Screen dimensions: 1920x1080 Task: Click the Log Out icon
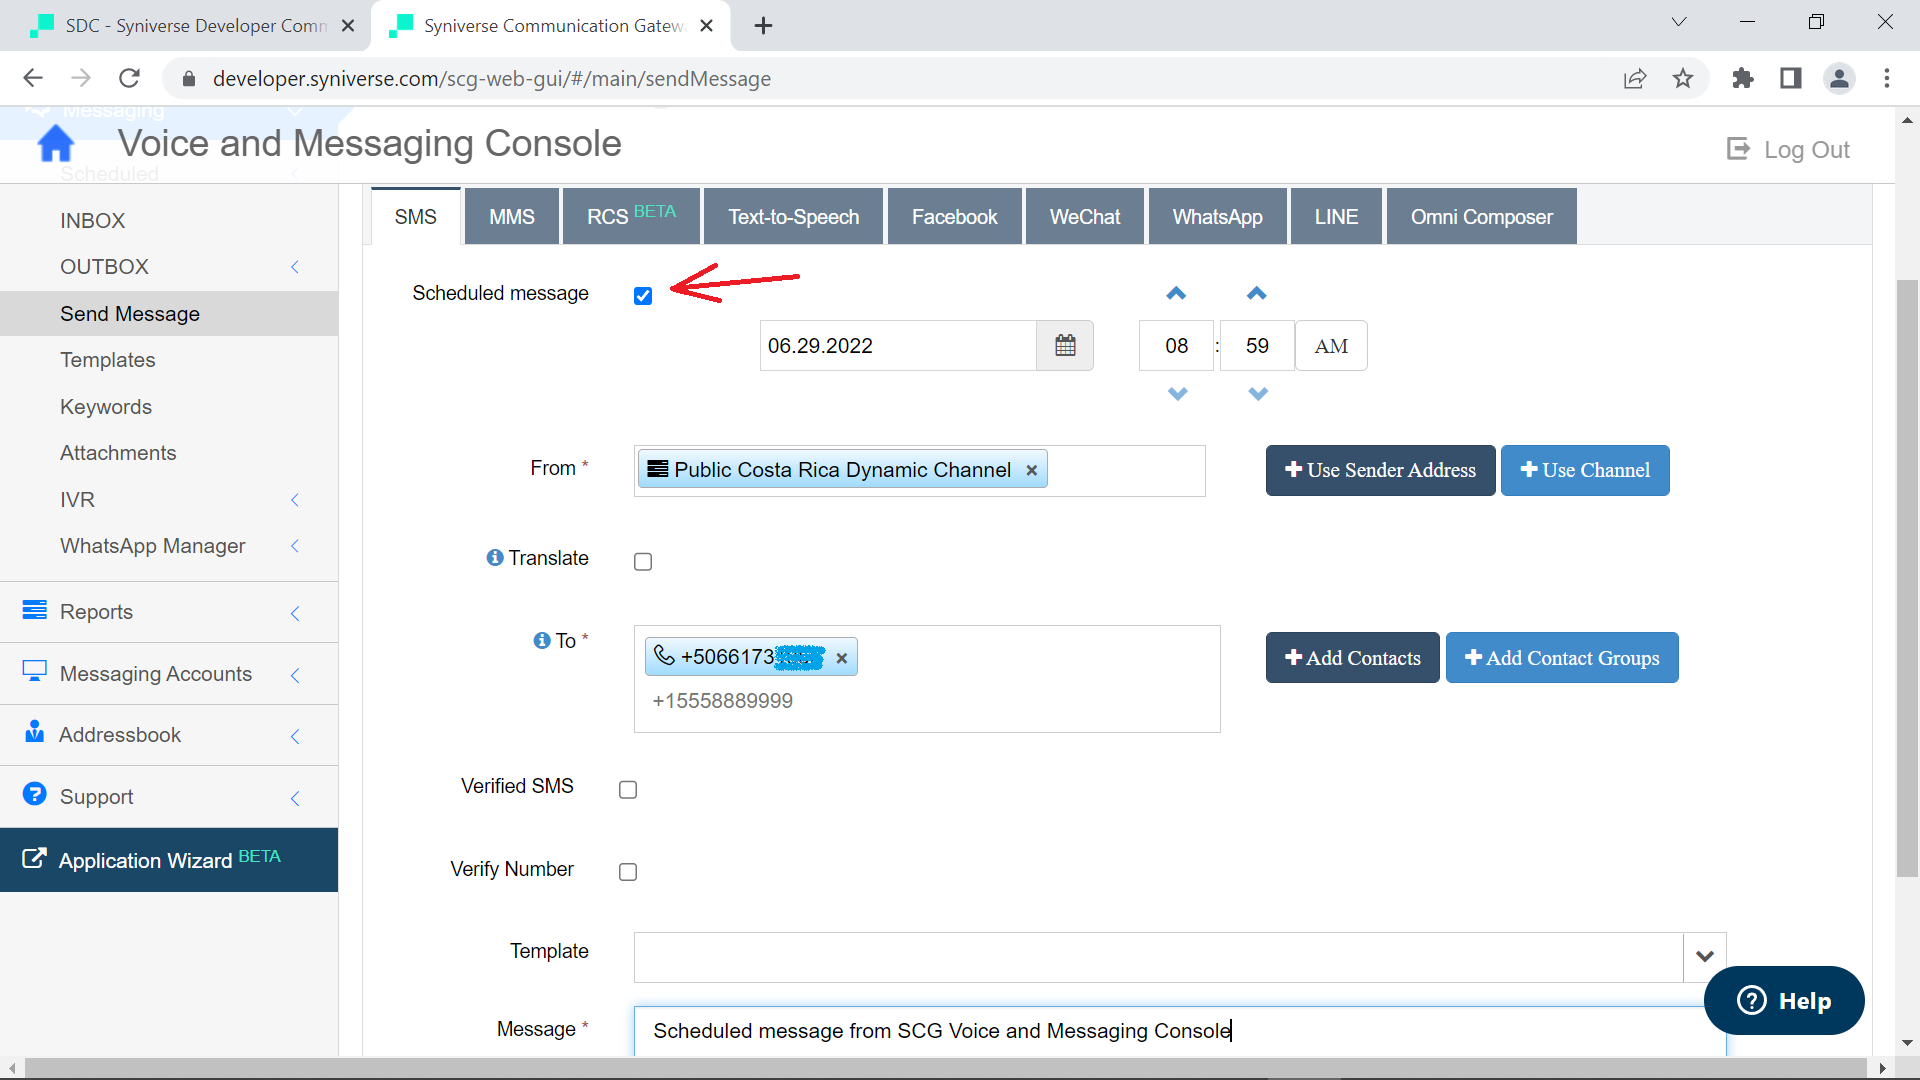click(1739, 149)
